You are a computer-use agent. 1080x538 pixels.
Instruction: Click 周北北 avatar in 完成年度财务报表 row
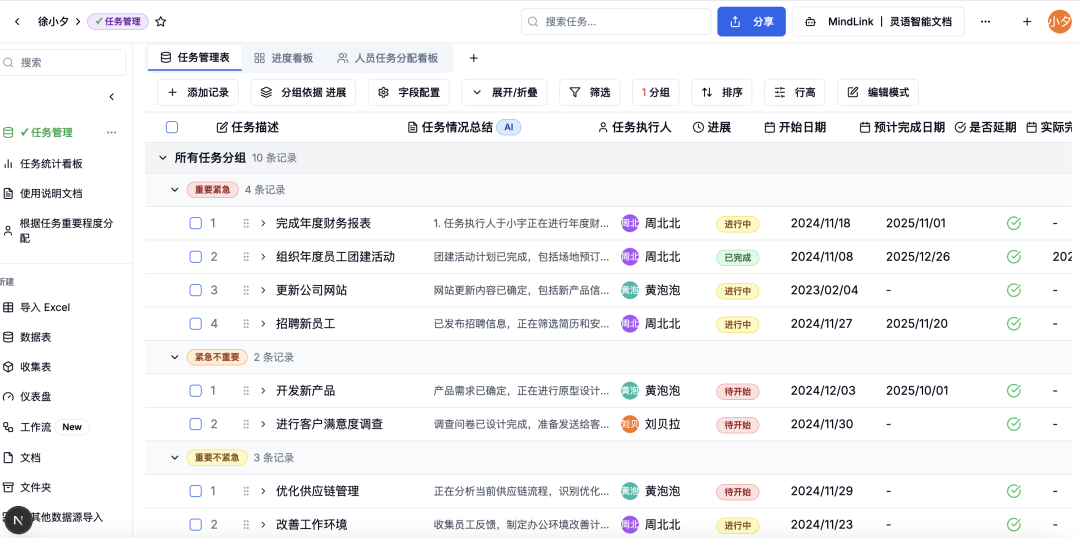630,223
